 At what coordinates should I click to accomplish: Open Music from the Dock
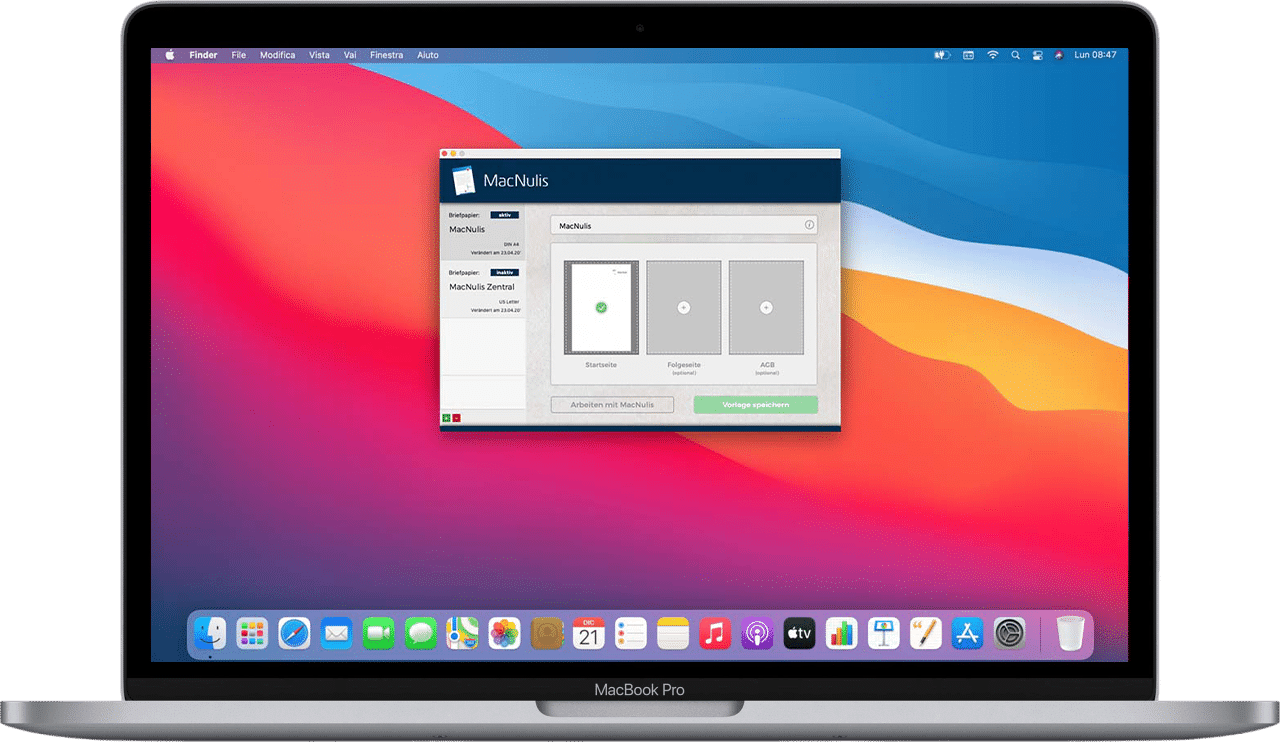715,633
